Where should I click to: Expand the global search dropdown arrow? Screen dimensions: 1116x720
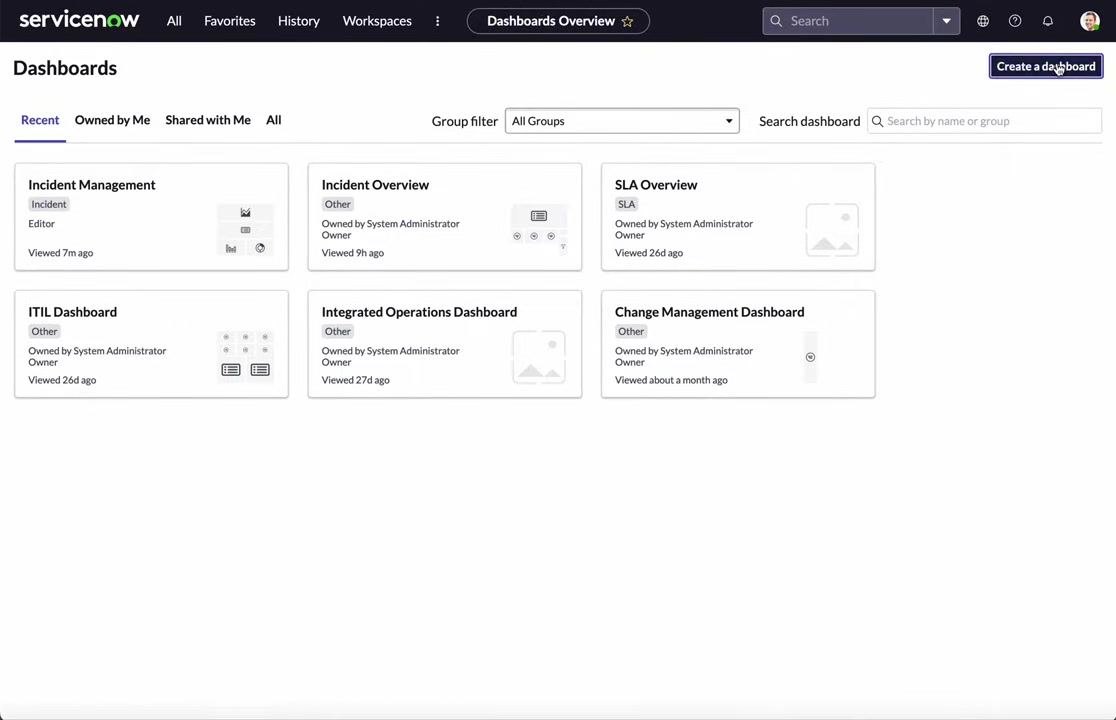click(947, 21)
